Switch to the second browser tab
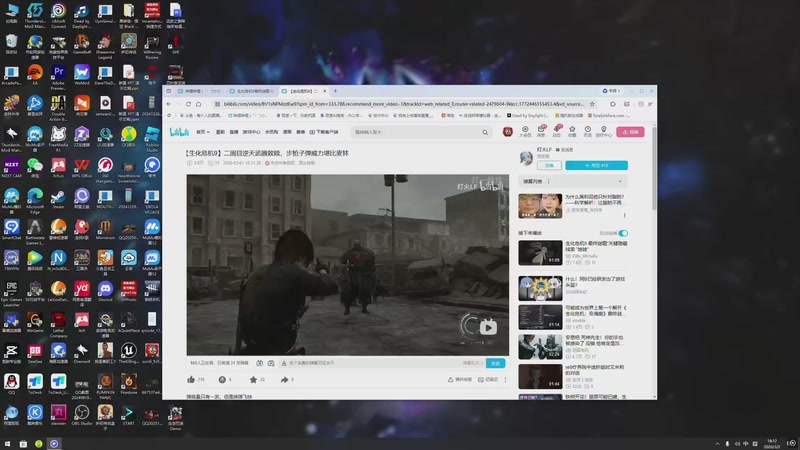Screen dimensions: 800x450 [252, 91]
